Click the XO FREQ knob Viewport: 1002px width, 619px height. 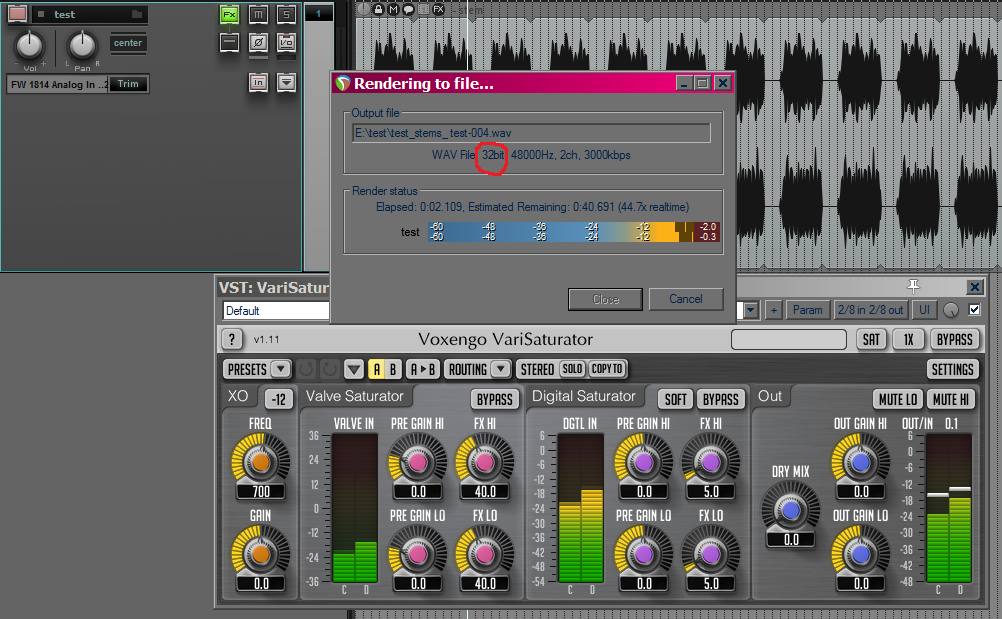coord(260,462)
